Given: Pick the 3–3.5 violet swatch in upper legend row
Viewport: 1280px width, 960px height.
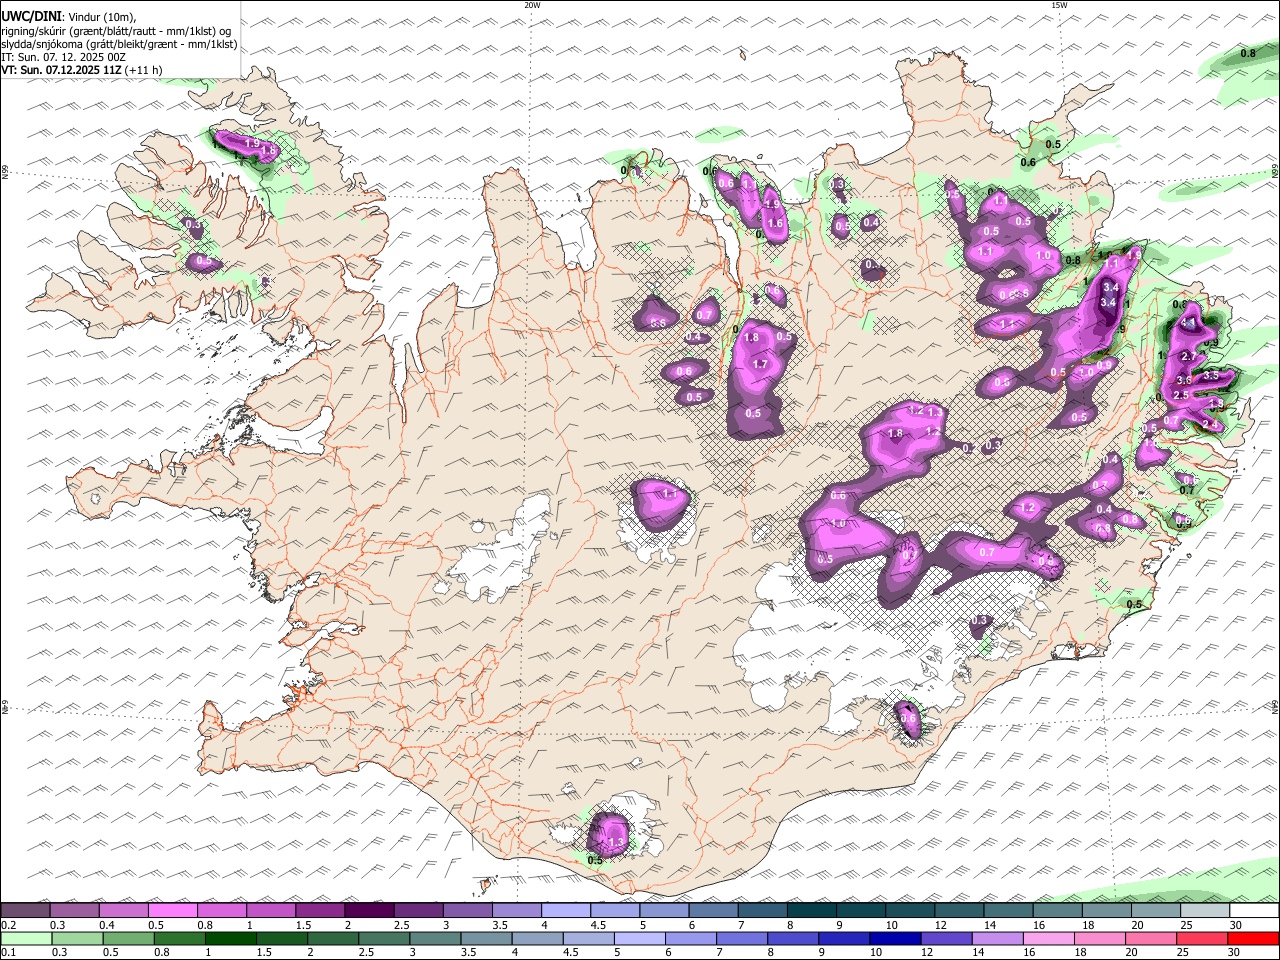Looking at the screenshot, I should [466, 911].
